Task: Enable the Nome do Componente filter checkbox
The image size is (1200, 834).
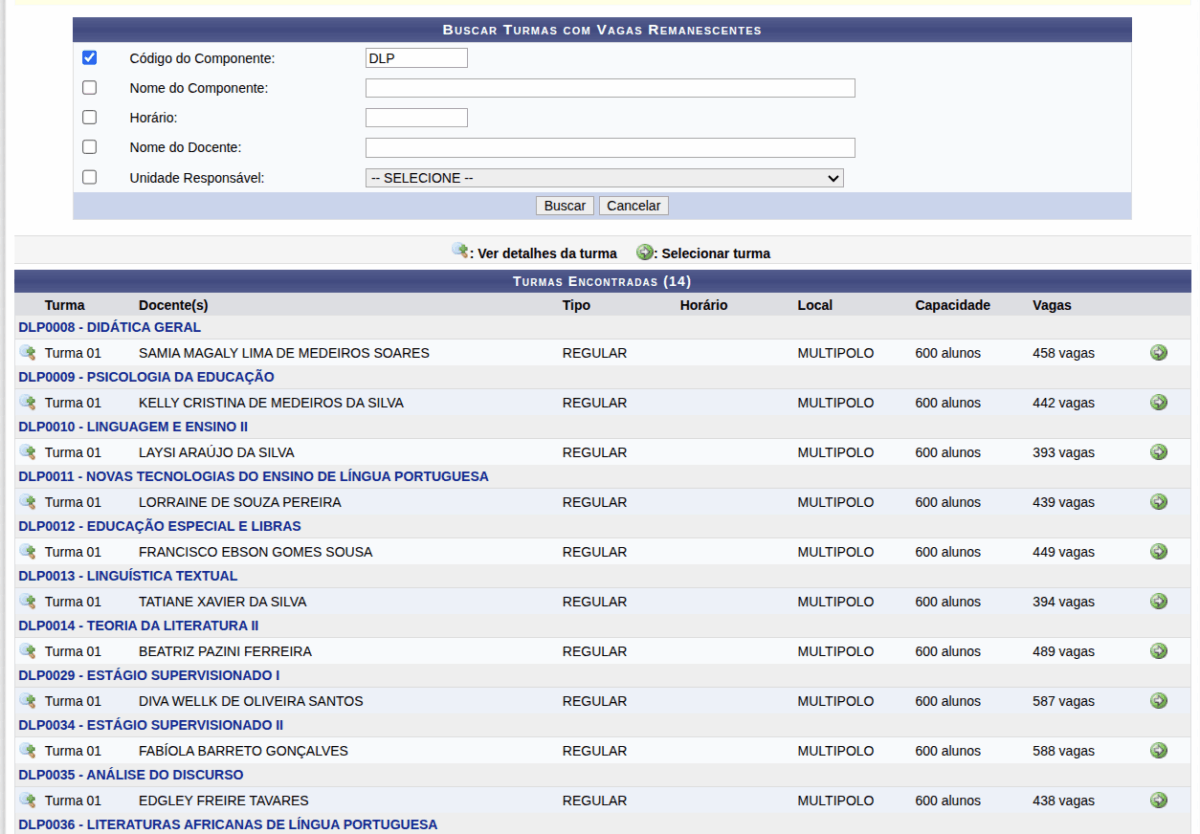Action: tap(90, 88)
